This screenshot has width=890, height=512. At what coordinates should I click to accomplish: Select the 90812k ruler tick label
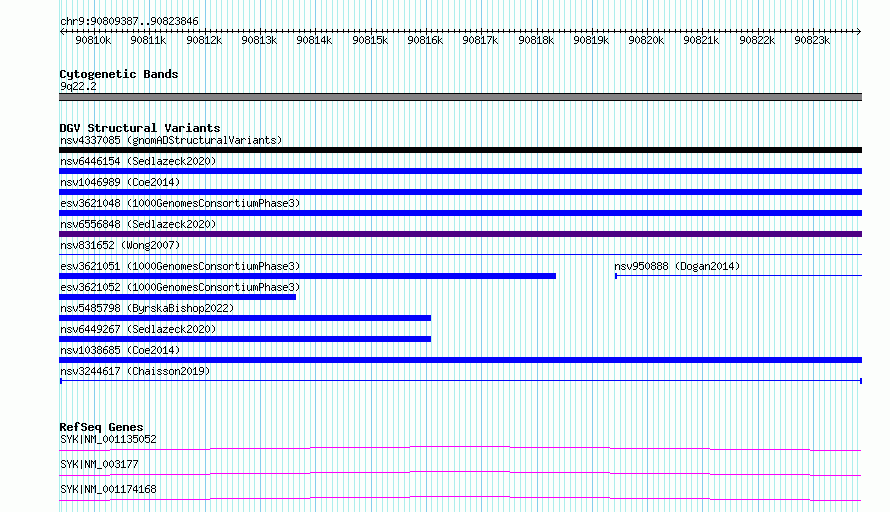pyautogui.click(x=204, y=40)
